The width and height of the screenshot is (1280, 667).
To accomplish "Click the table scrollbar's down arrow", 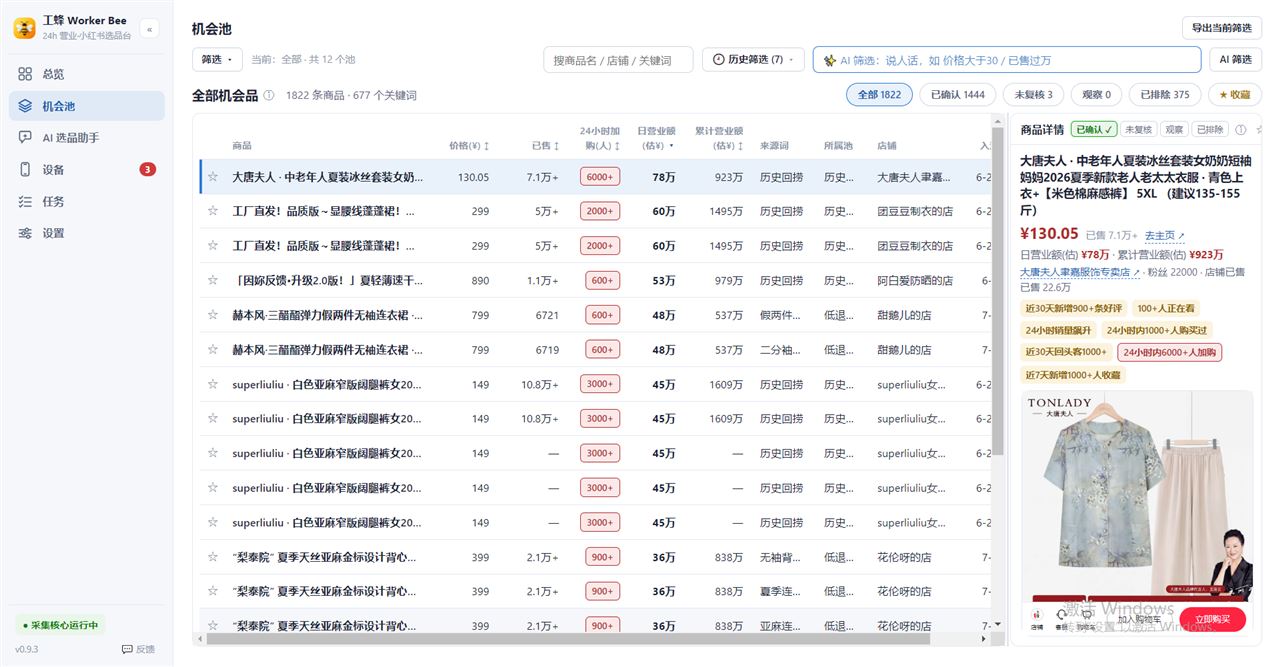I will (x=997, y=625).
